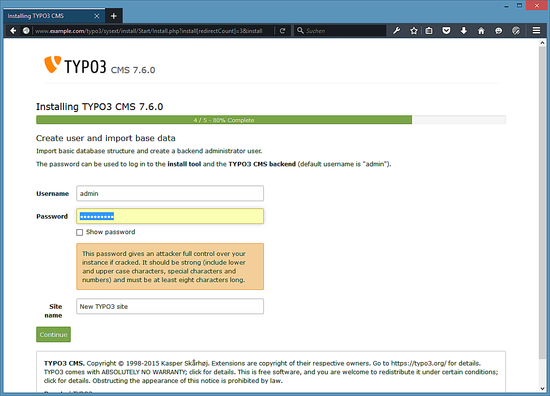Viewport: 550px width, 396px height.
Task: Open a new tab with plus button
Action: tap(114, 16)
